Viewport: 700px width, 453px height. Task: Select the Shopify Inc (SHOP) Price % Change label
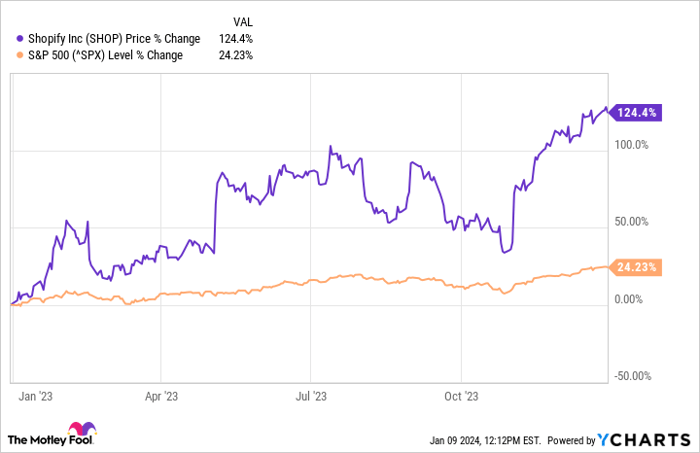pyautogui.click(x=114, y=39)
